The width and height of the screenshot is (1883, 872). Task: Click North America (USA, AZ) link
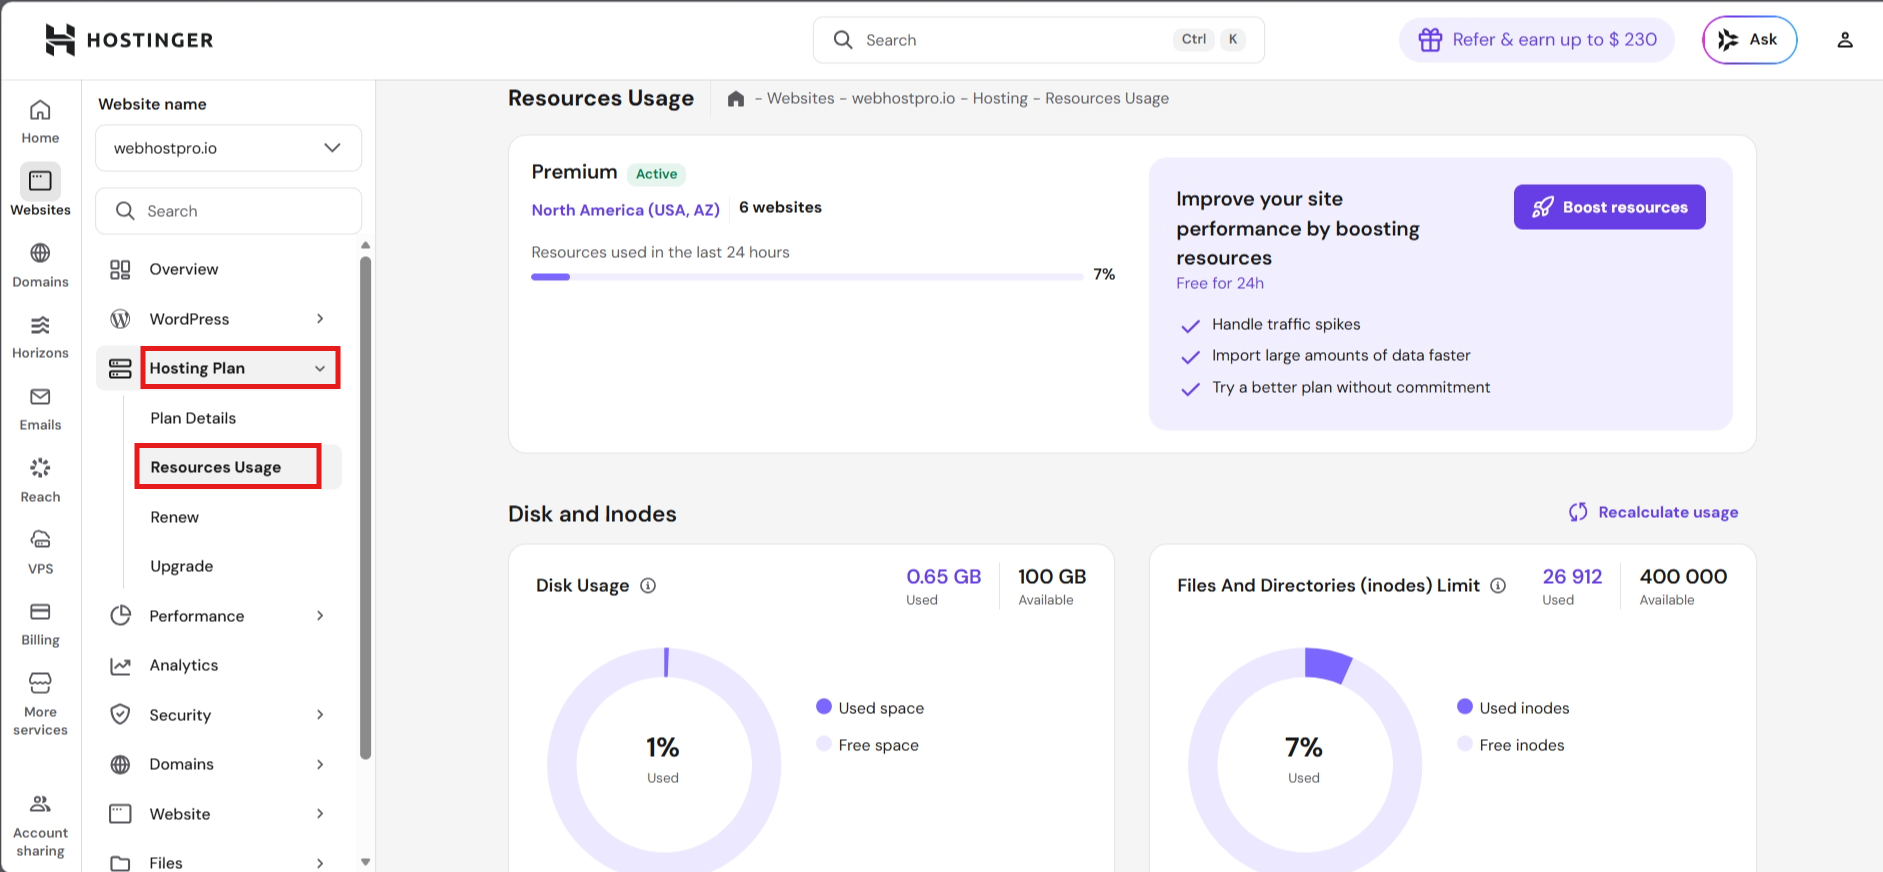coord(626,210)
